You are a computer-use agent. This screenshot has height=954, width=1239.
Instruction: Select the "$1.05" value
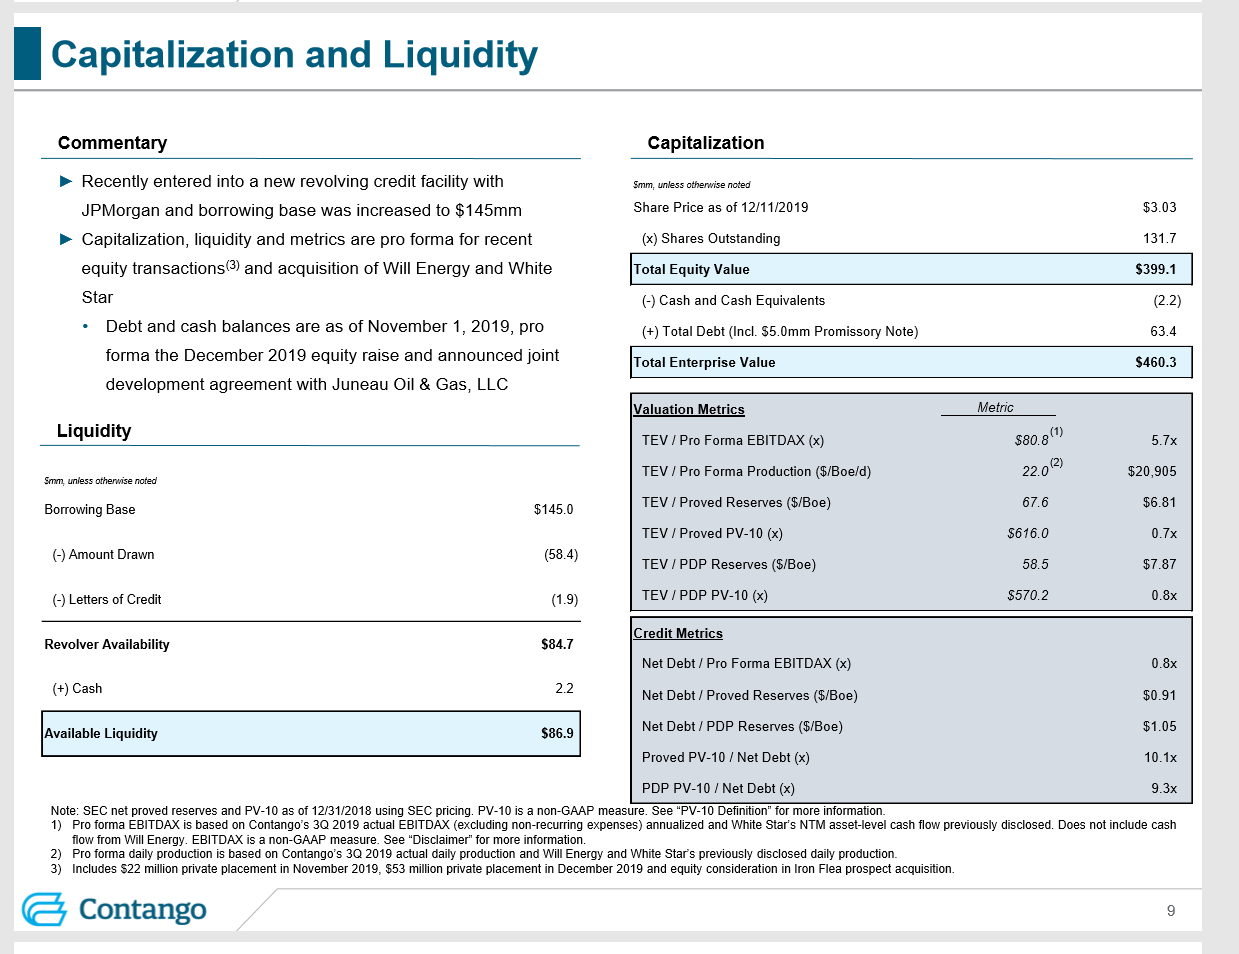[x=1160, y=726]
